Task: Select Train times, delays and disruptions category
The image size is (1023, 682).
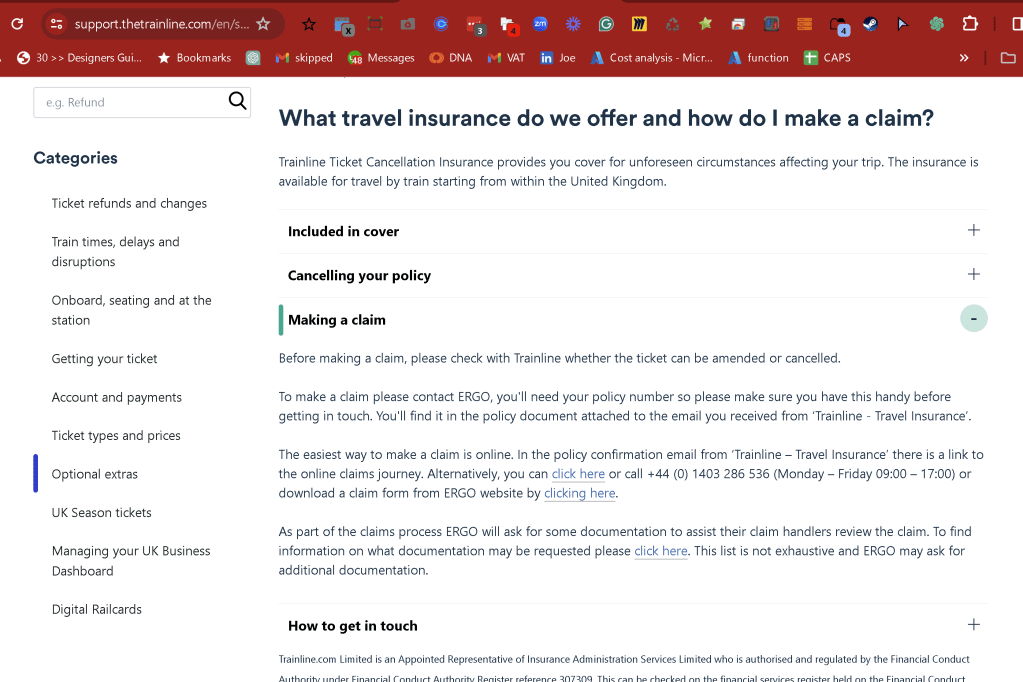Action: [x=115, y=252]
